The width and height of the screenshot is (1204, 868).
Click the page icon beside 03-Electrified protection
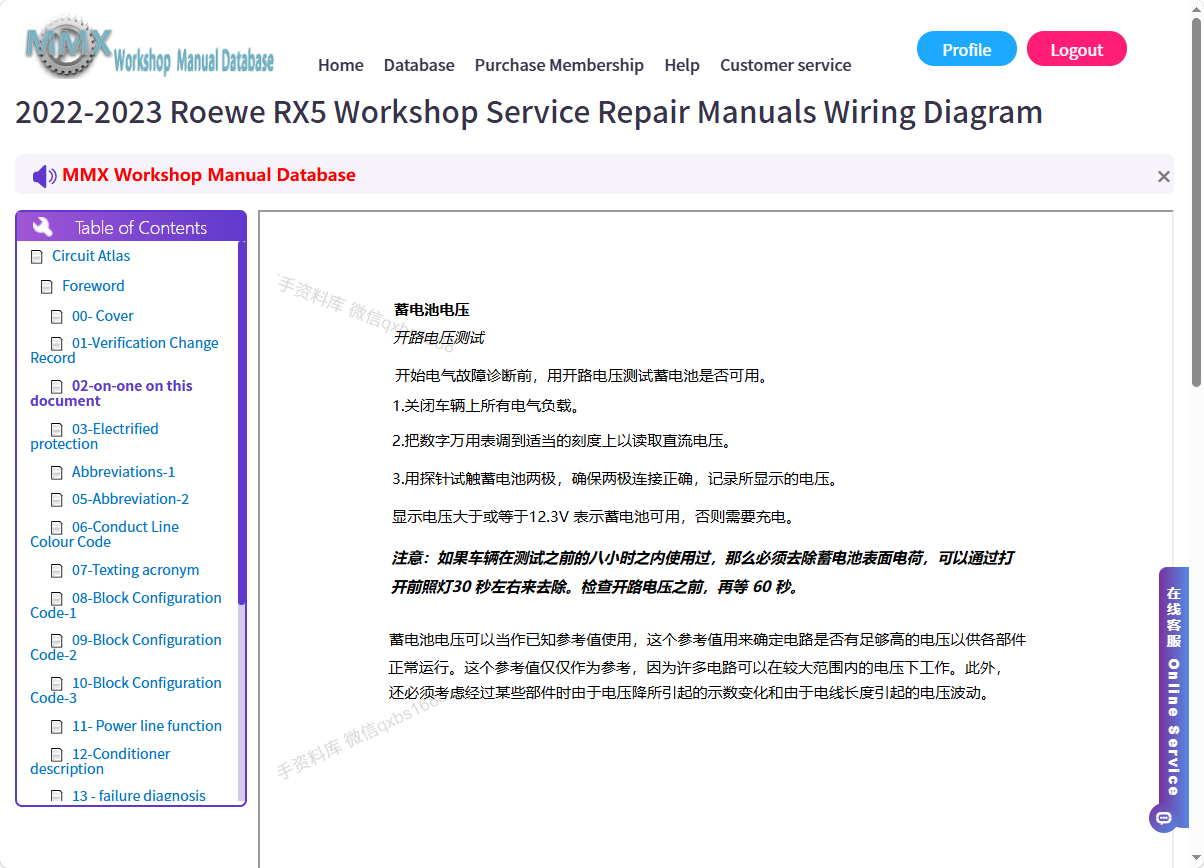click(x=57, y=430)
